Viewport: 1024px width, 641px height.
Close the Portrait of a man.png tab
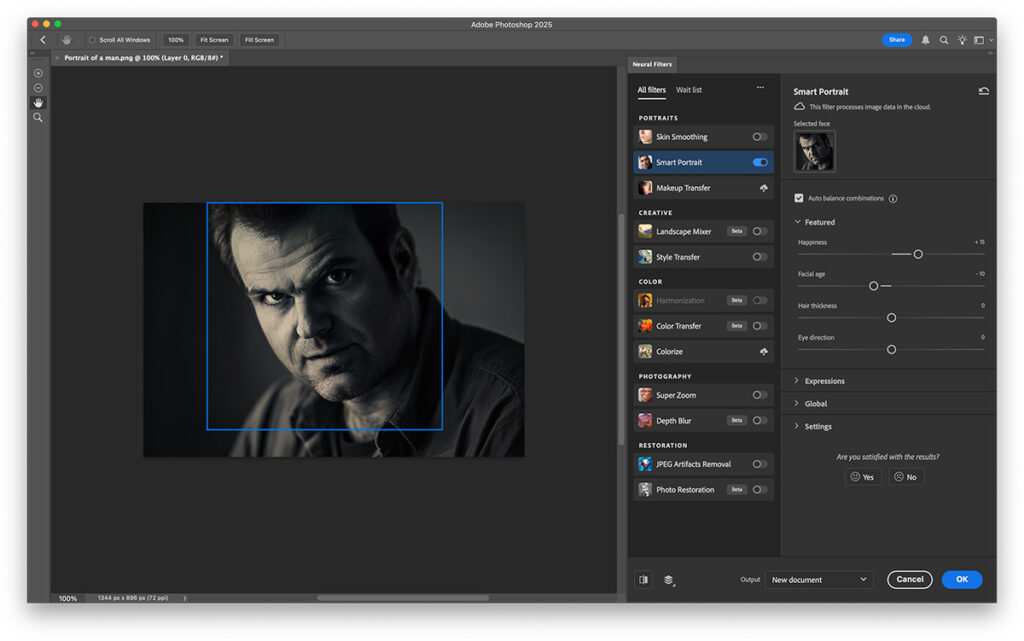[x=57, y=58]
